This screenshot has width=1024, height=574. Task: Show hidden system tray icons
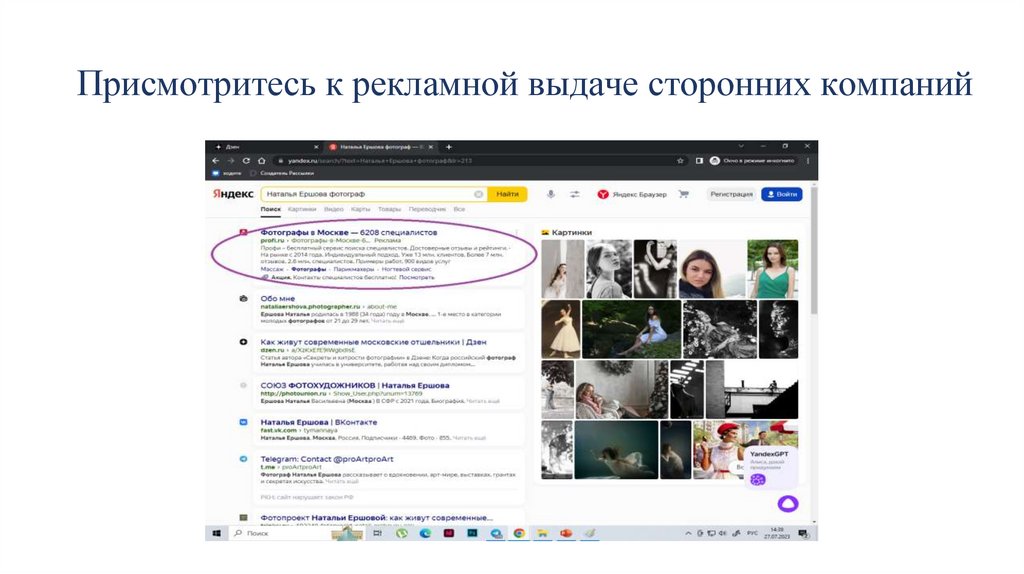coord(688,534)
